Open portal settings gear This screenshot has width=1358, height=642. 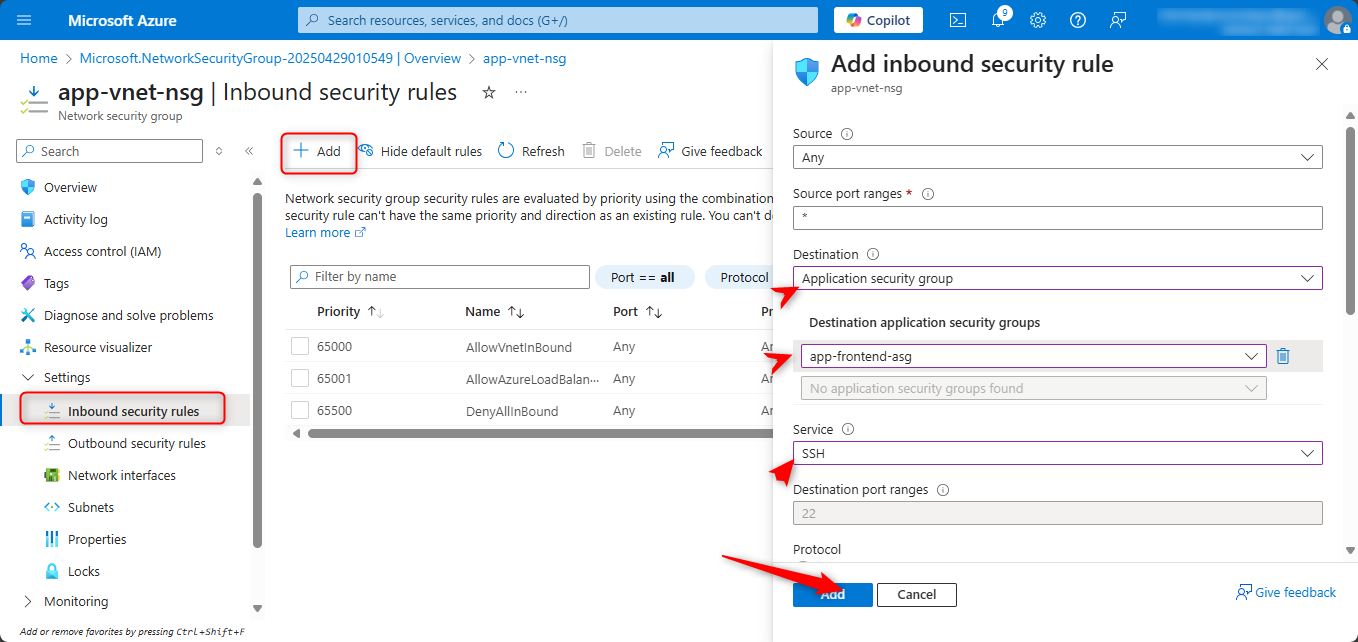pyautogui.click(x=1038, y=20)
